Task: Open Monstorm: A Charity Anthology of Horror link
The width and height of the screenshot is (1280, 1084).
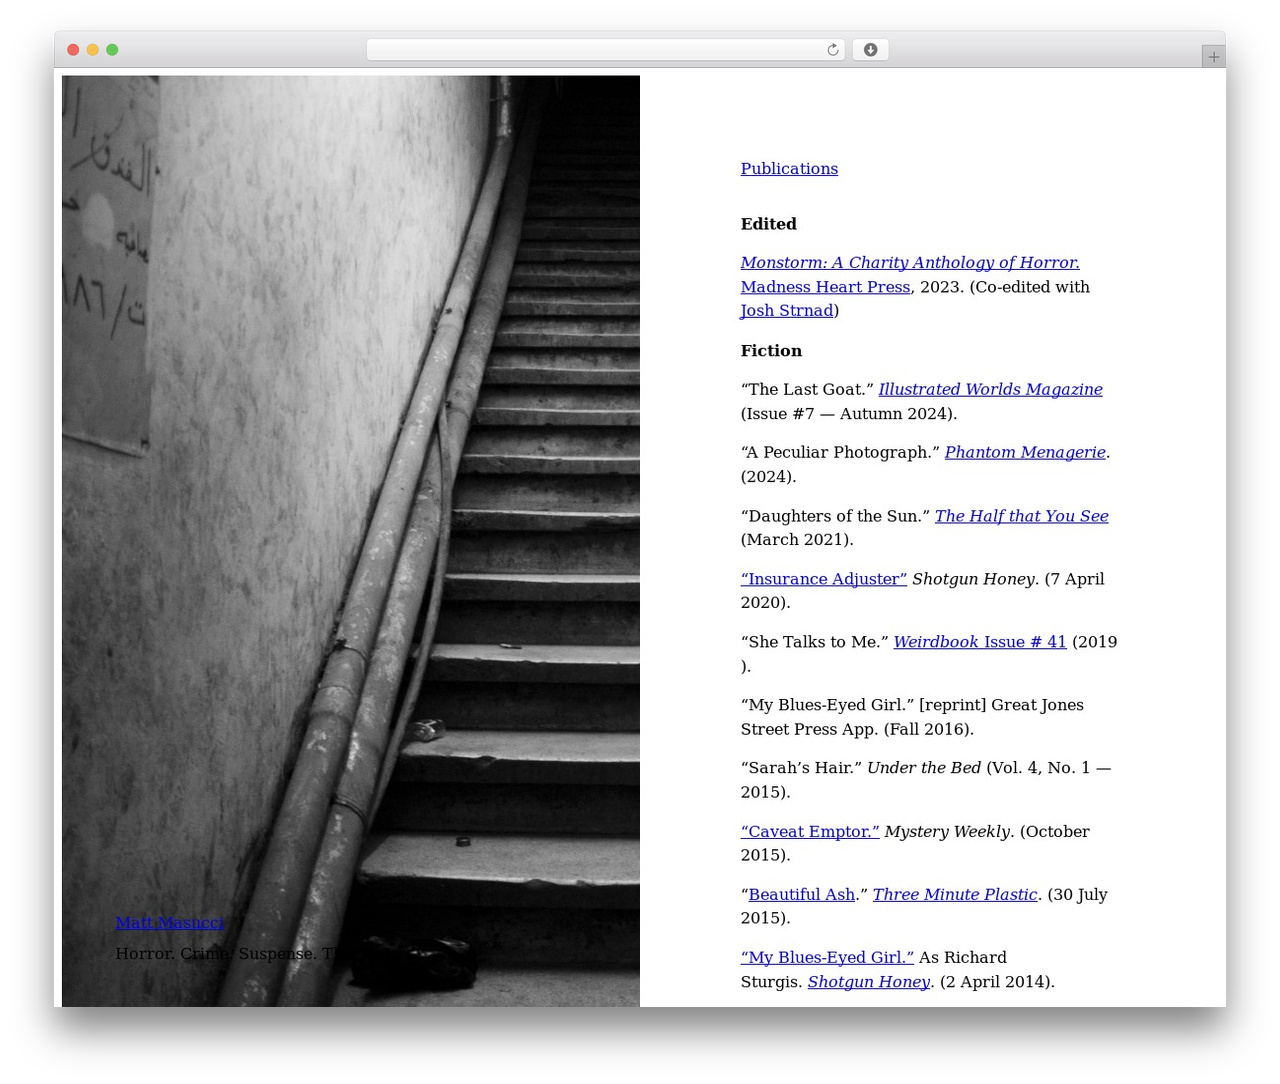Action: point(910,262)
